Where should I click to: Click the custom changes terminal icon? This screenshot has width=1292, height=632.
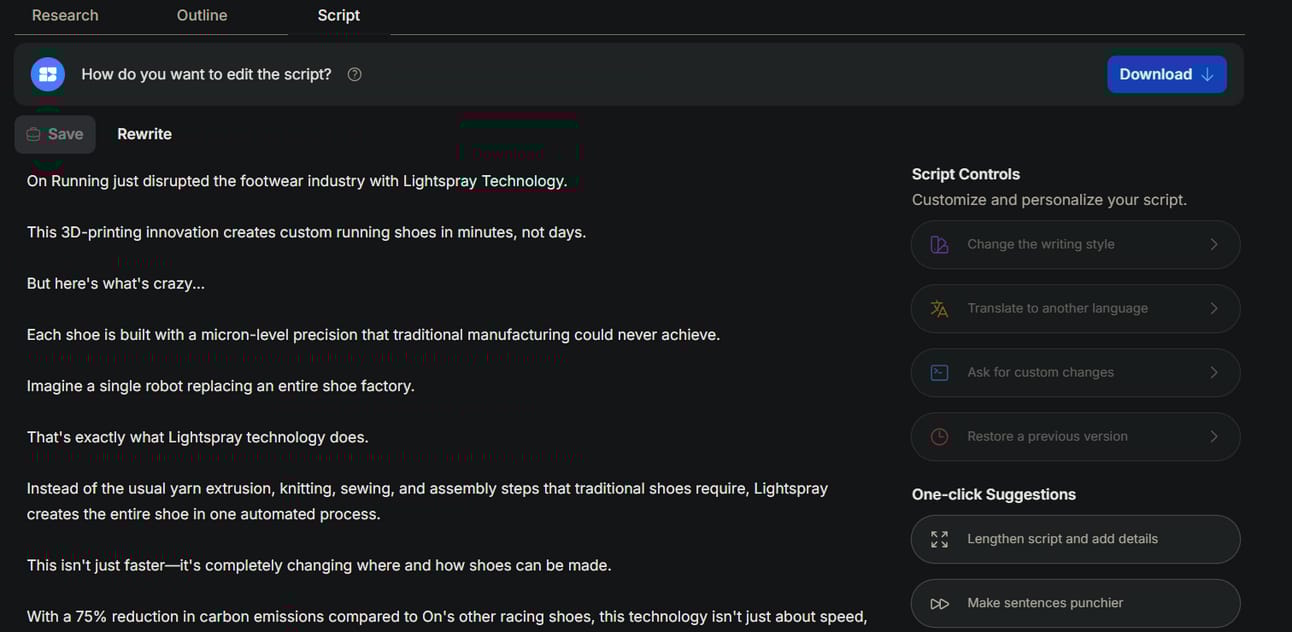click(939, 373)
